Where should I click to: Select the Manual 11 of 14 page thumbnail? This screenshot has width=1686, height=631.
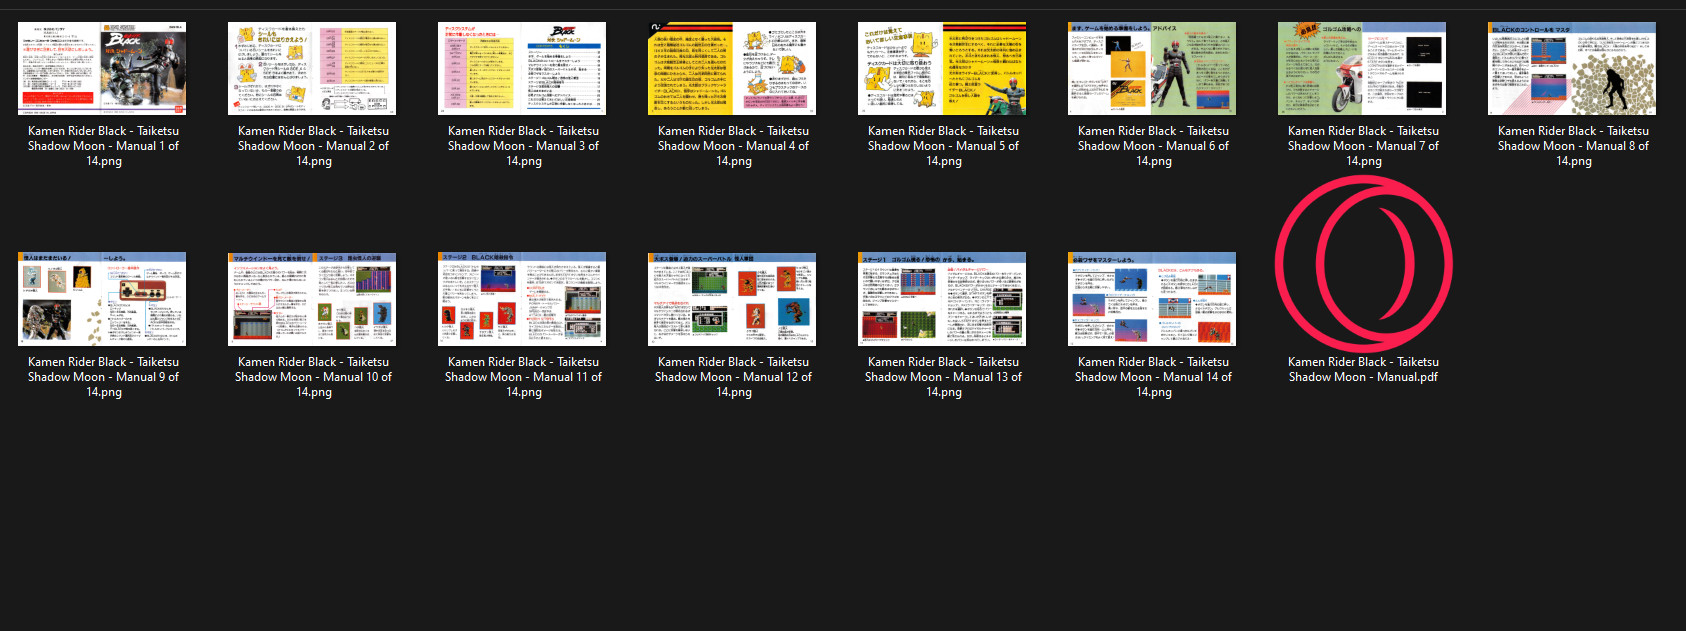[523, 299]
